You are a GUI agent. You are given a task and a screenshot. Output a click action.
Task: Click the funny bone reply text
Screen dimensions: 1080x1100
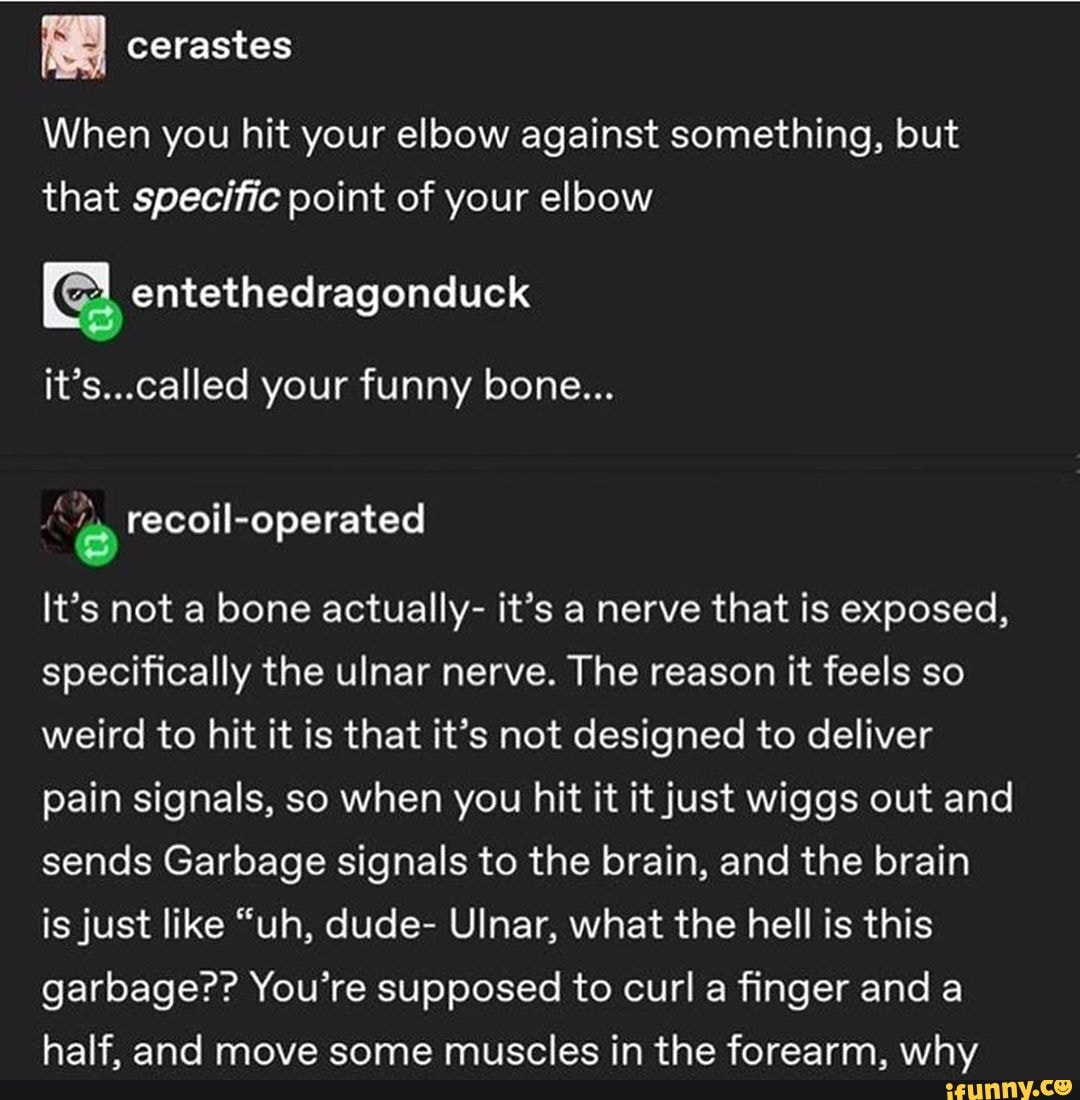coord(325,385)
